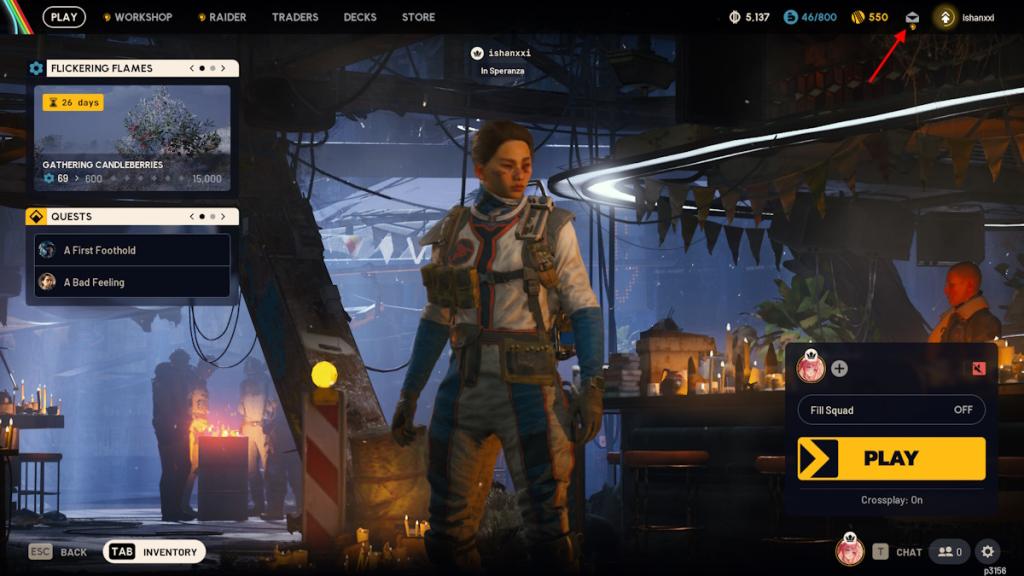Open the inbox icon with notification badge

pos(912,17)
